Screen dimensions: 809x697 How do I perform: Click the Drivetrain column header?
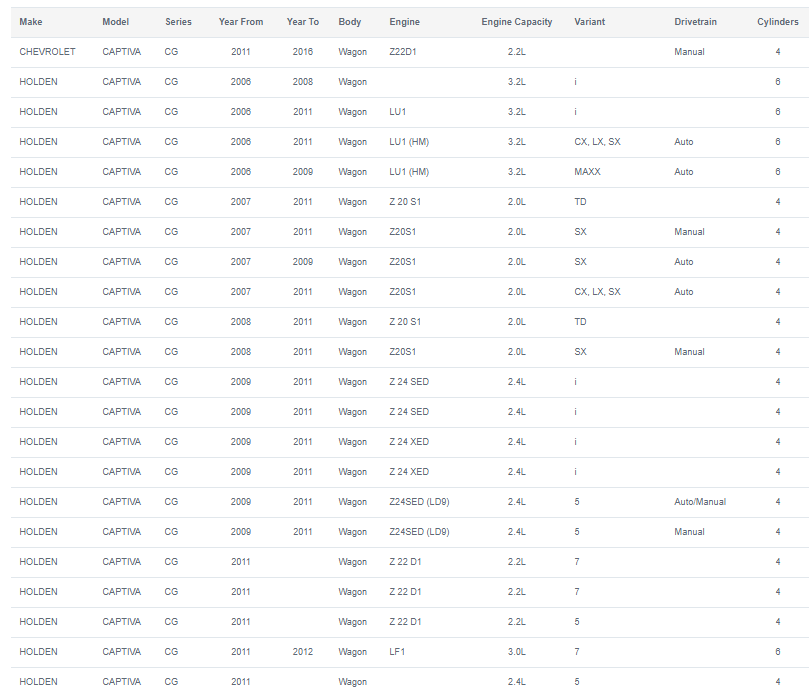click(x=695, y=22)
